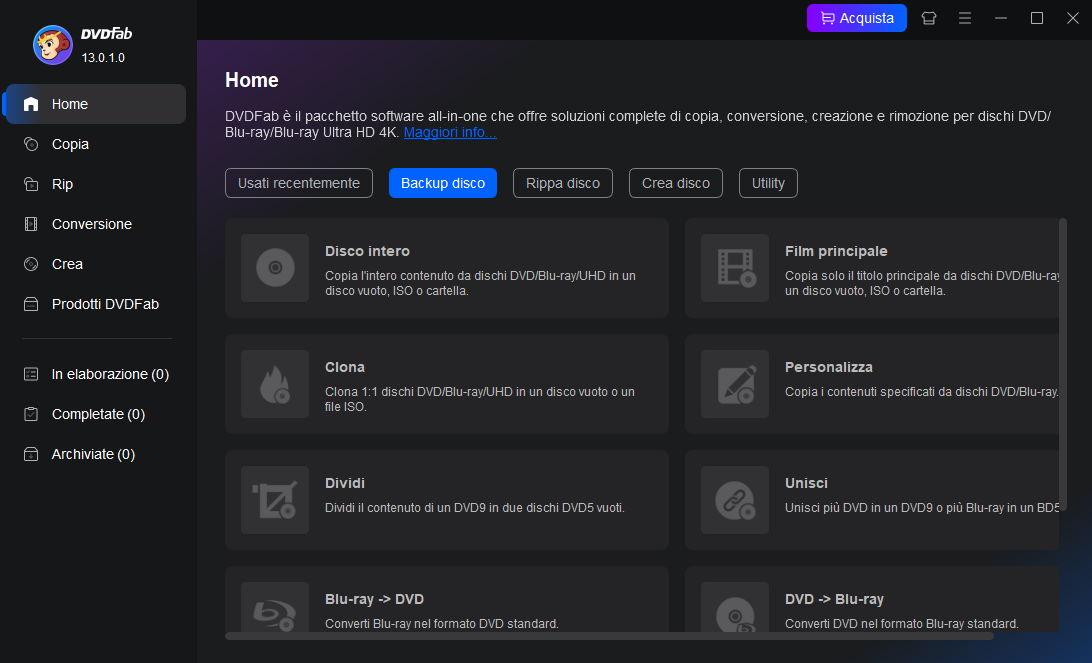
Task: Choose the Dividi title
Action: 345,483
